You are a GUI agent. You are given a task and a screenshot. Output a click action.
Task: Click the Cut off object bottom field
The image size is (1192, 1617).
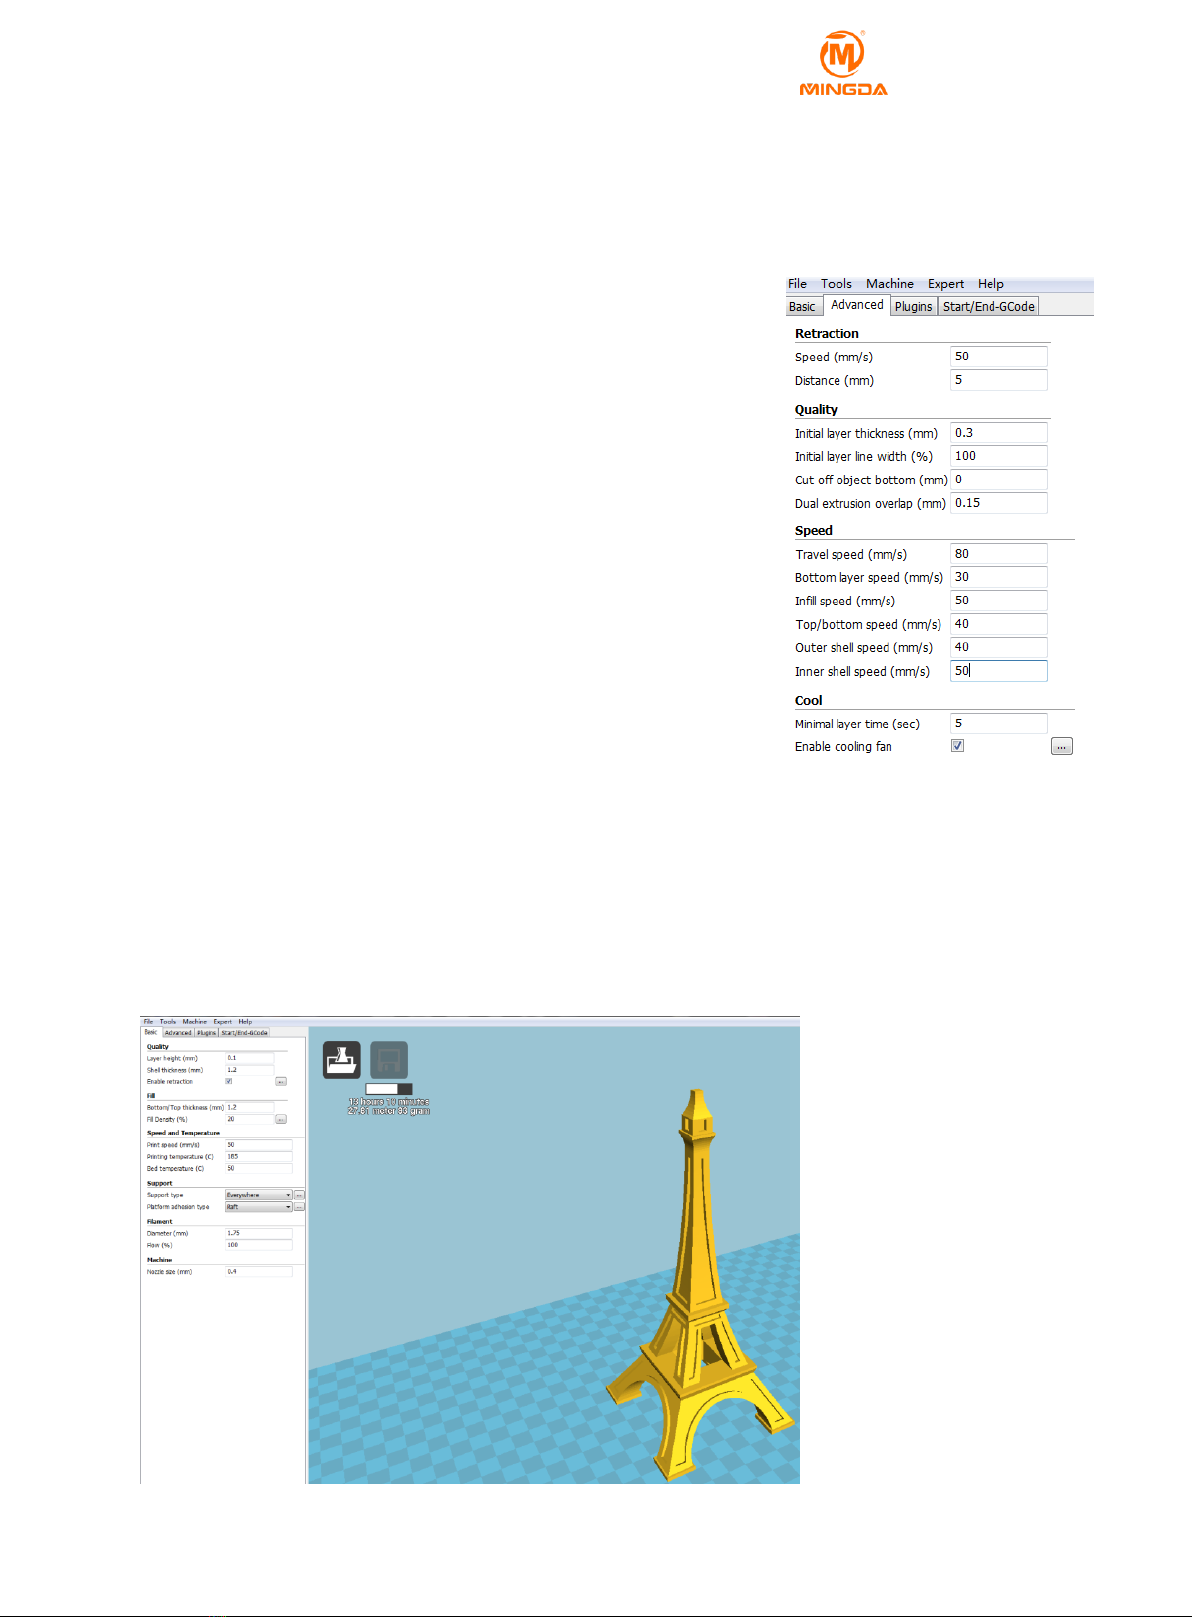click(998, 480)
